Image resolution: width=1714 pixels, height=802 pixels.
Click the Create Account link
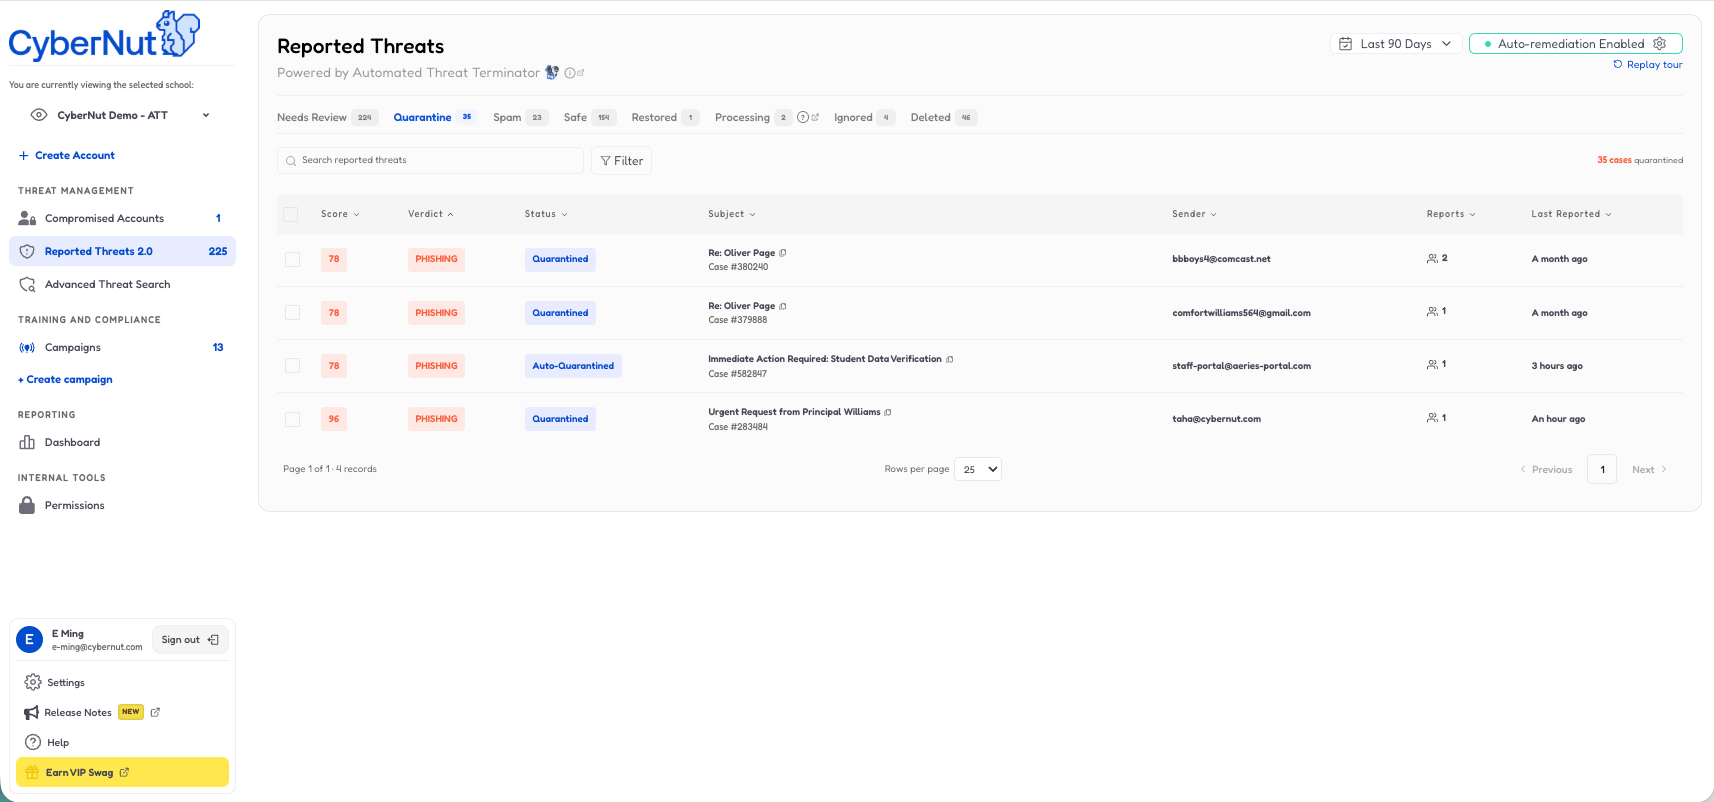67,155
